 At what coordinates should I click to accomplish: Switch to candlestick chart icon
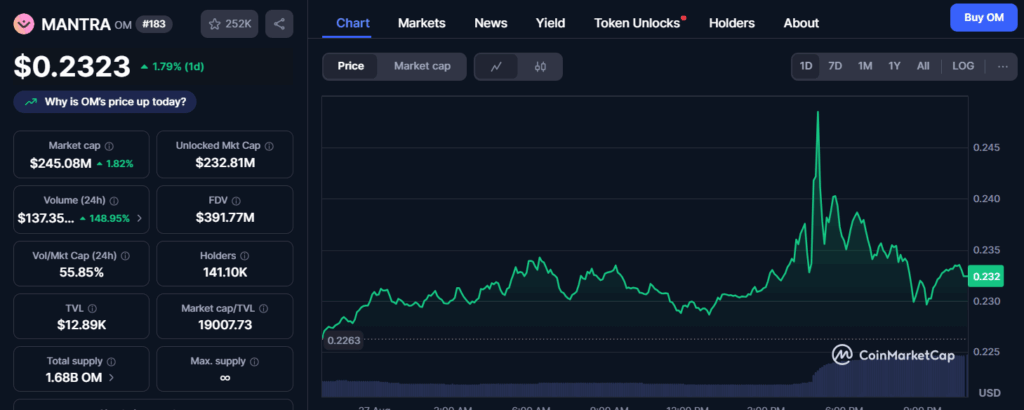[x=540, y=67]
